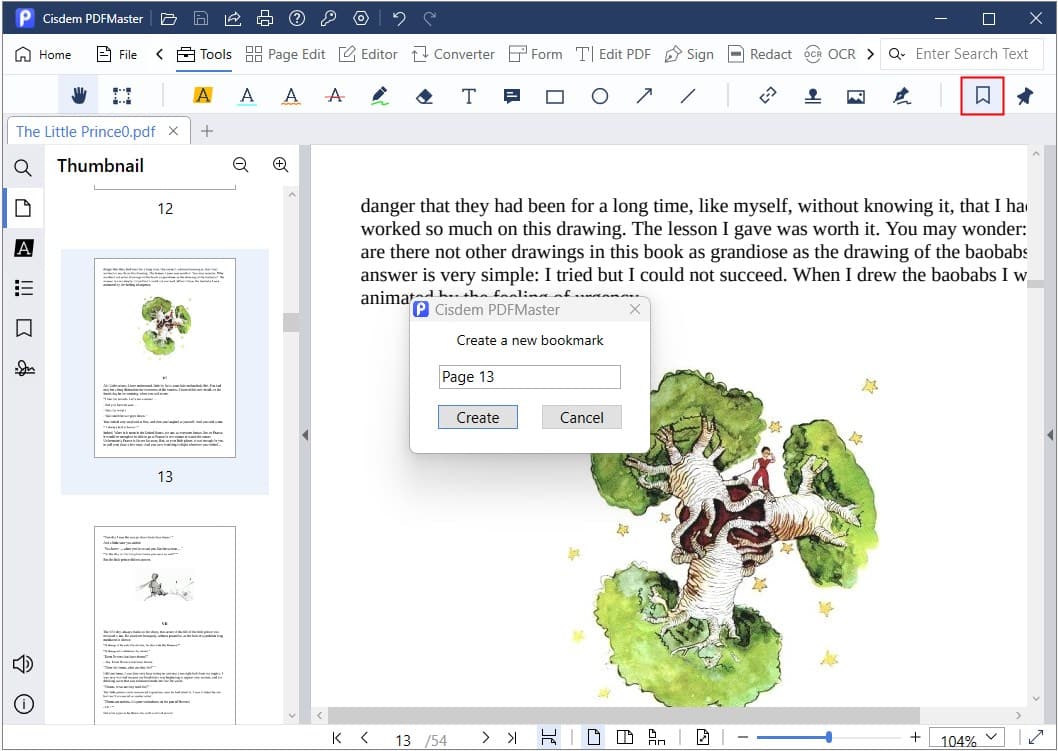Show page Thumbnail panel in sidebar
The width and height of the screenshot is (1058, 751).
point(23,208)
